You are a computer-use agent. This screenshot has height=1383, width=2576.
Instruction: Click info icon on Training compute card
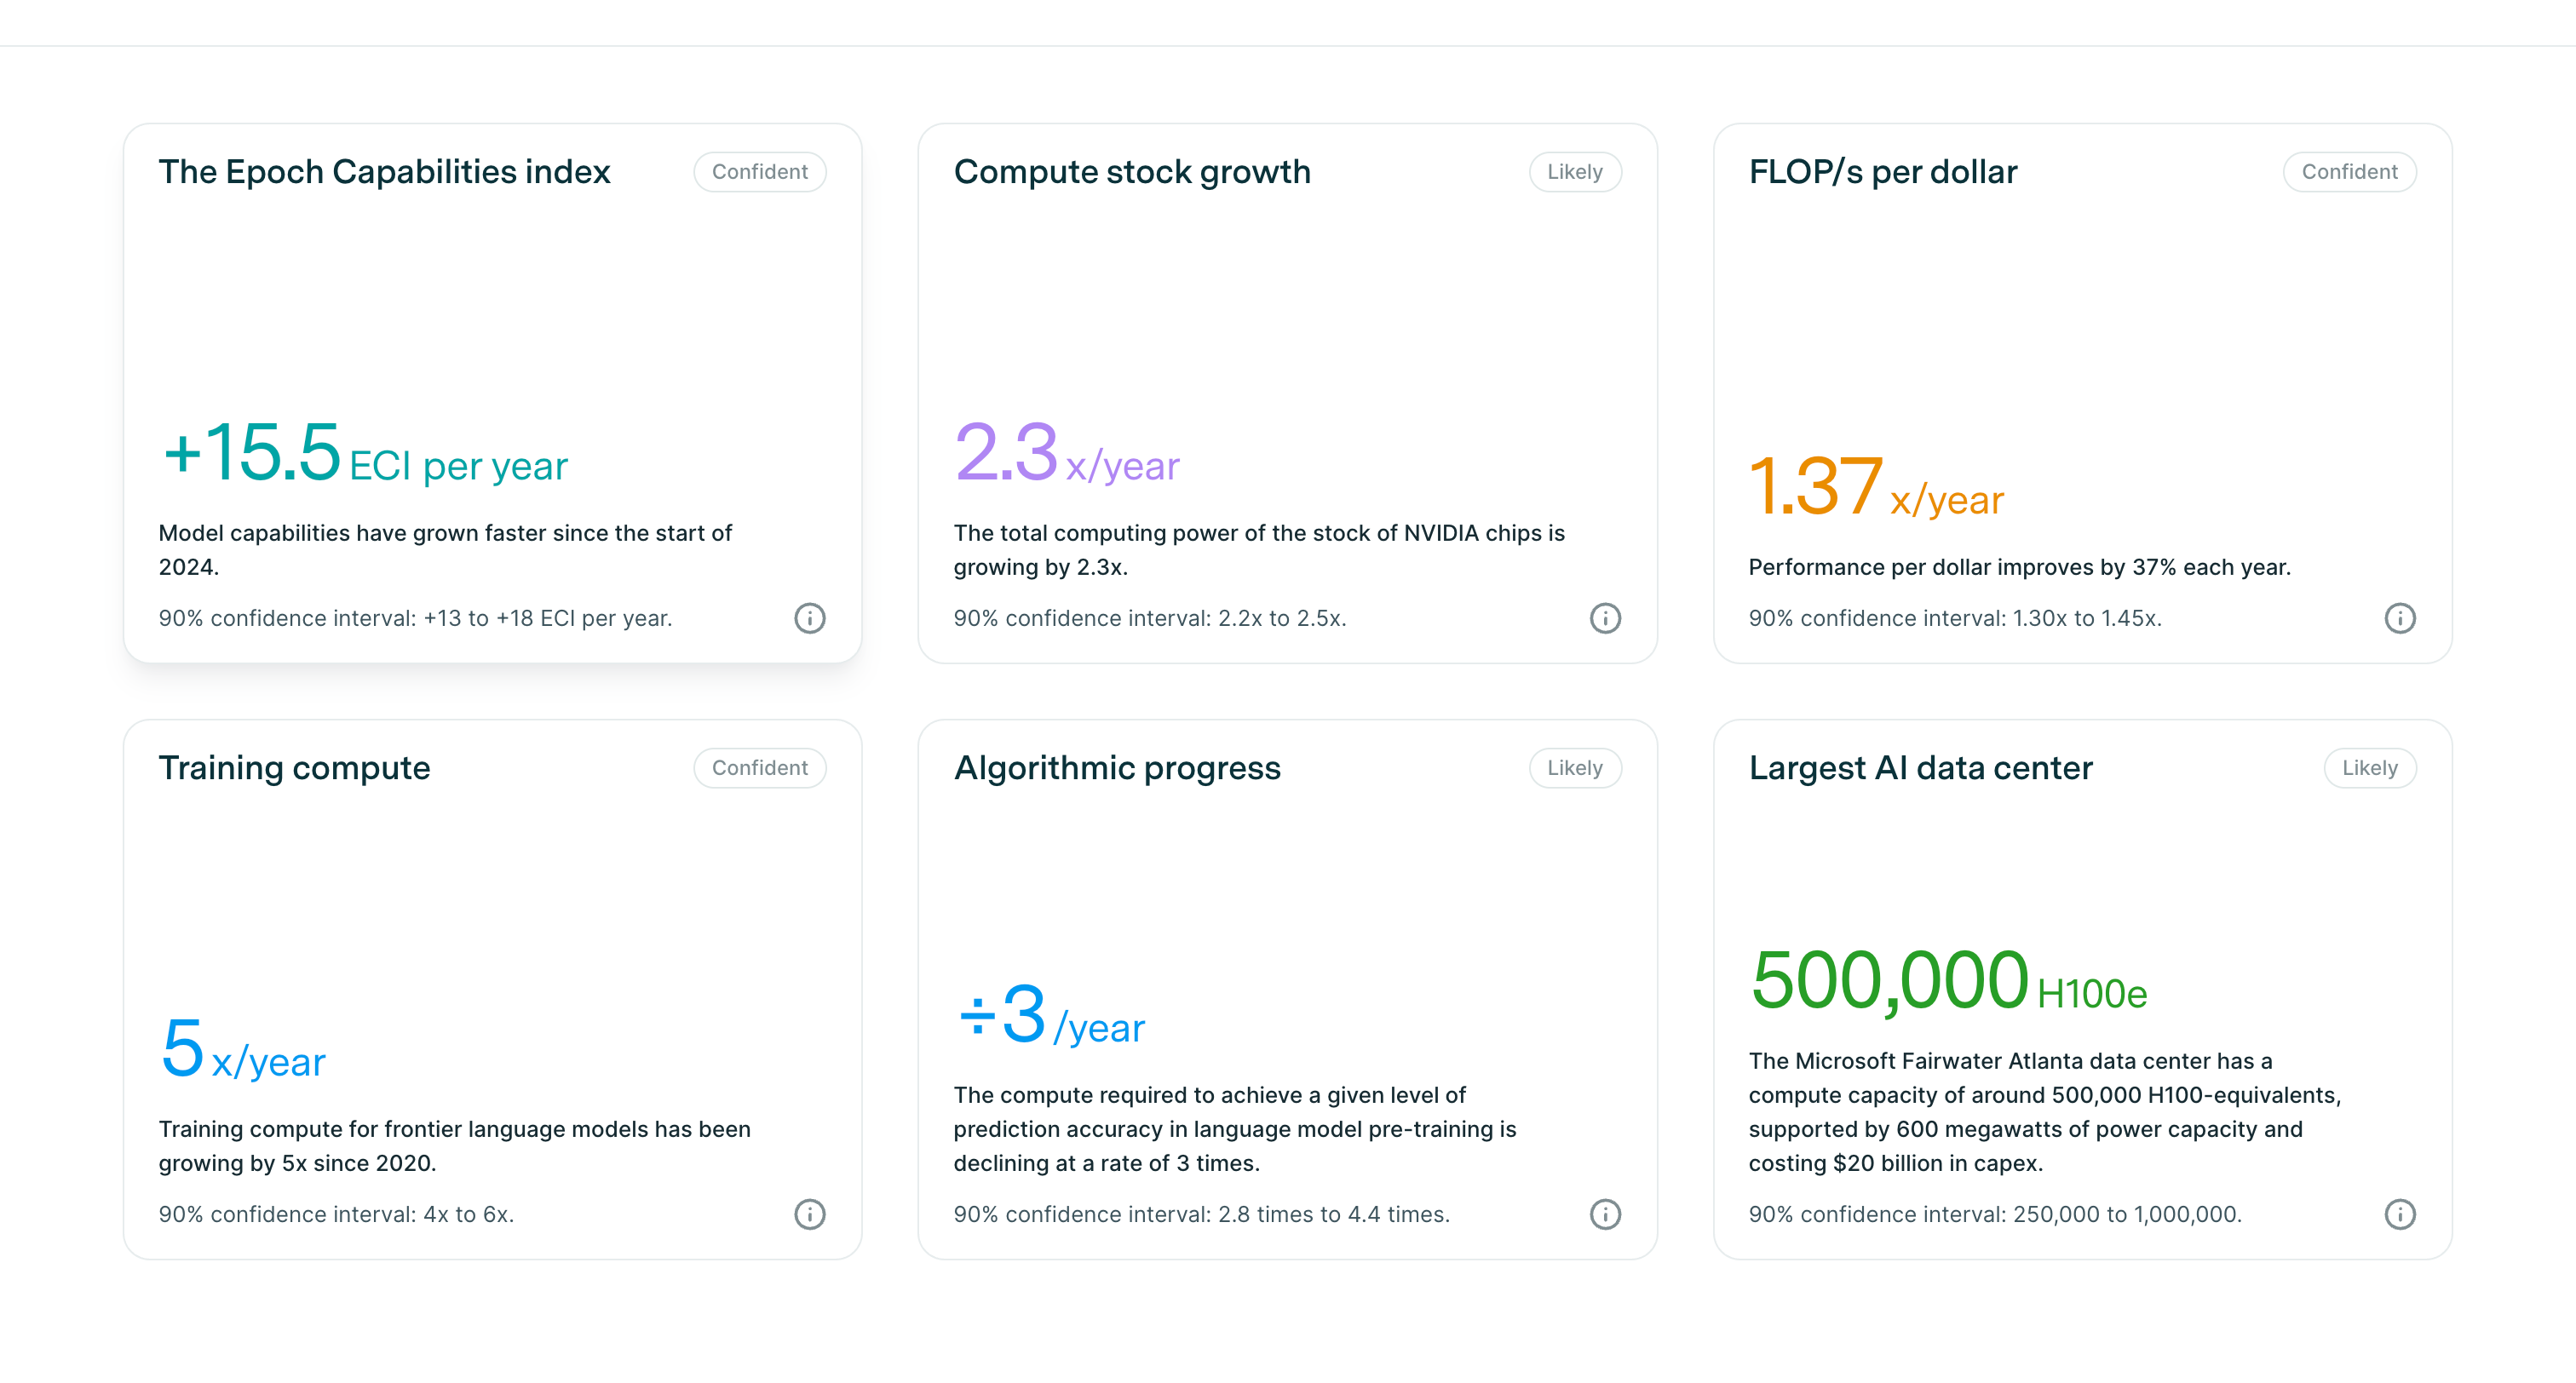pyautogui.click(x=810, y=1214)
